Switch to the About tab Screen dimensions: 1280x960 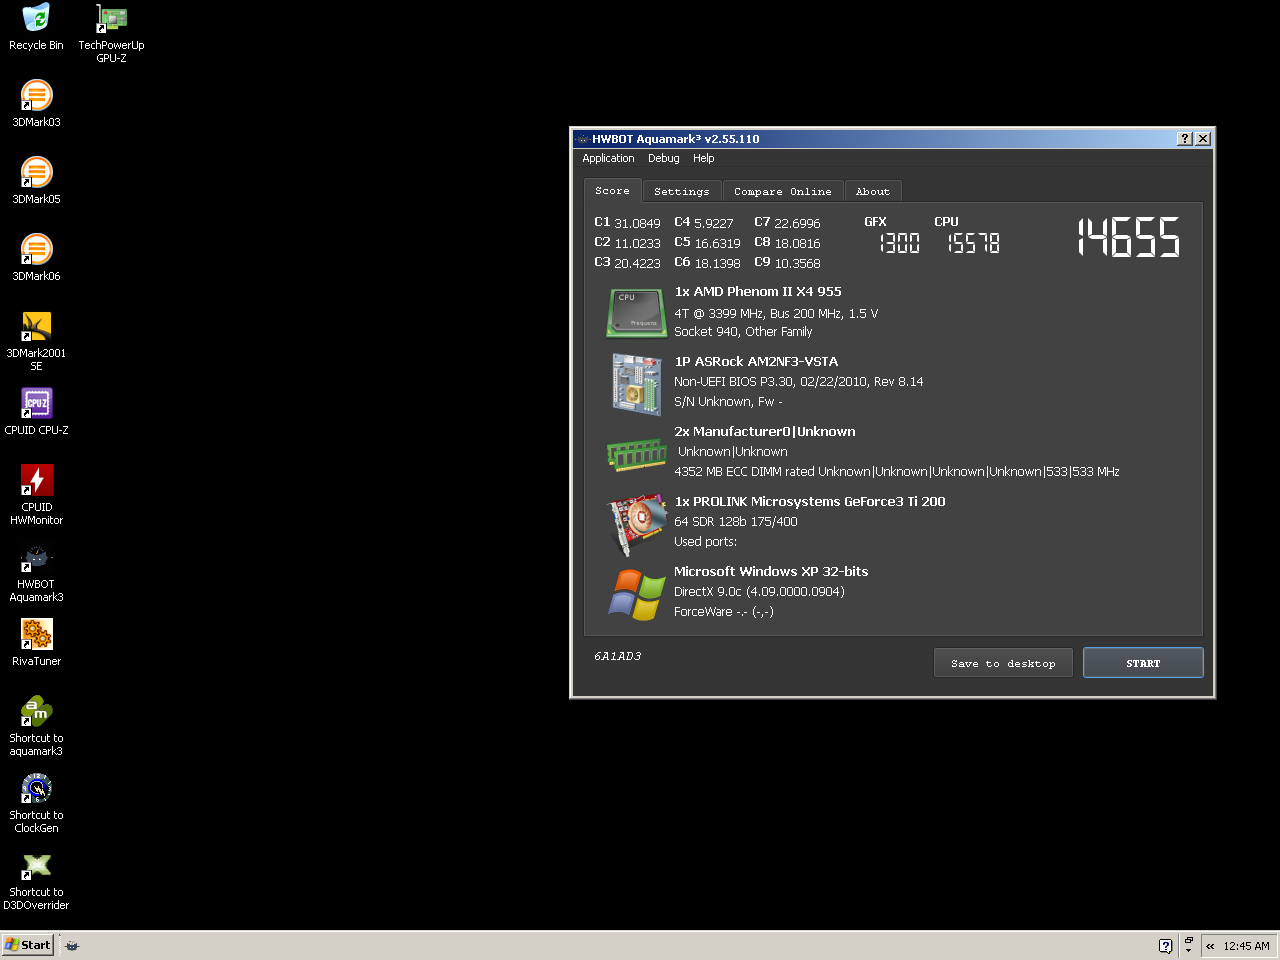click(x=872, y=191)
